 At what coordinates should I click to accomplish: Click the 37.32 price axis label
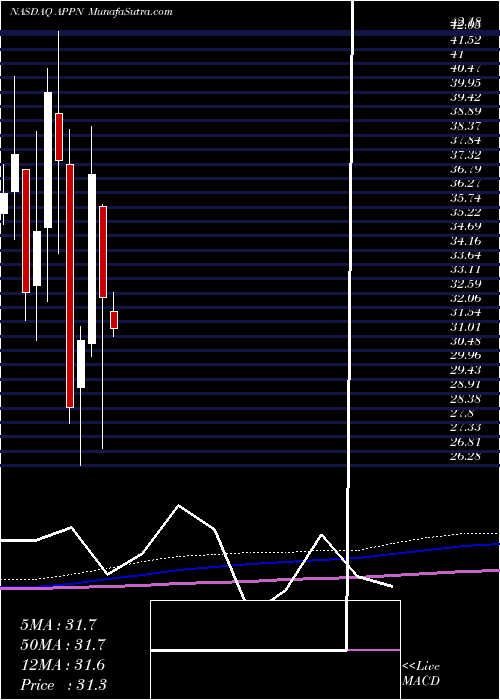[467, 155]
